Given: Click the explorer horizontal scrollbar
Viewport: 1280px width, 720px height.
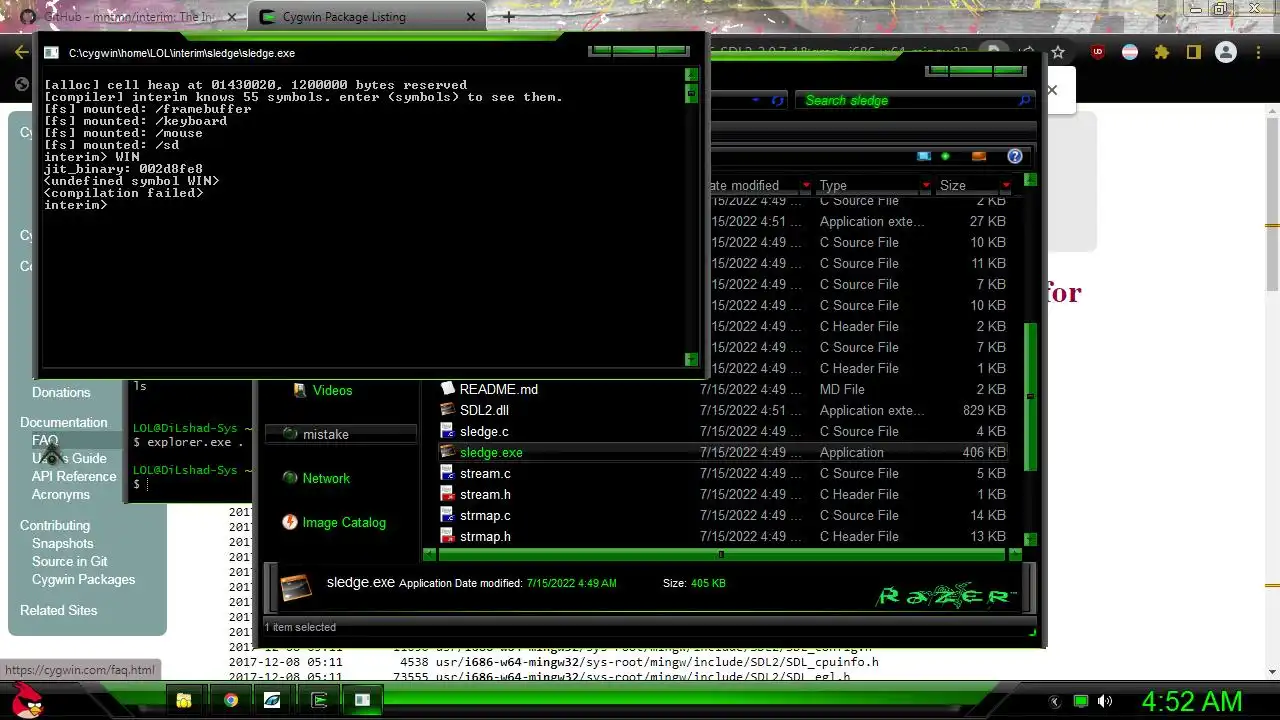Looking at the screenshot, I should tap(720, 554).
